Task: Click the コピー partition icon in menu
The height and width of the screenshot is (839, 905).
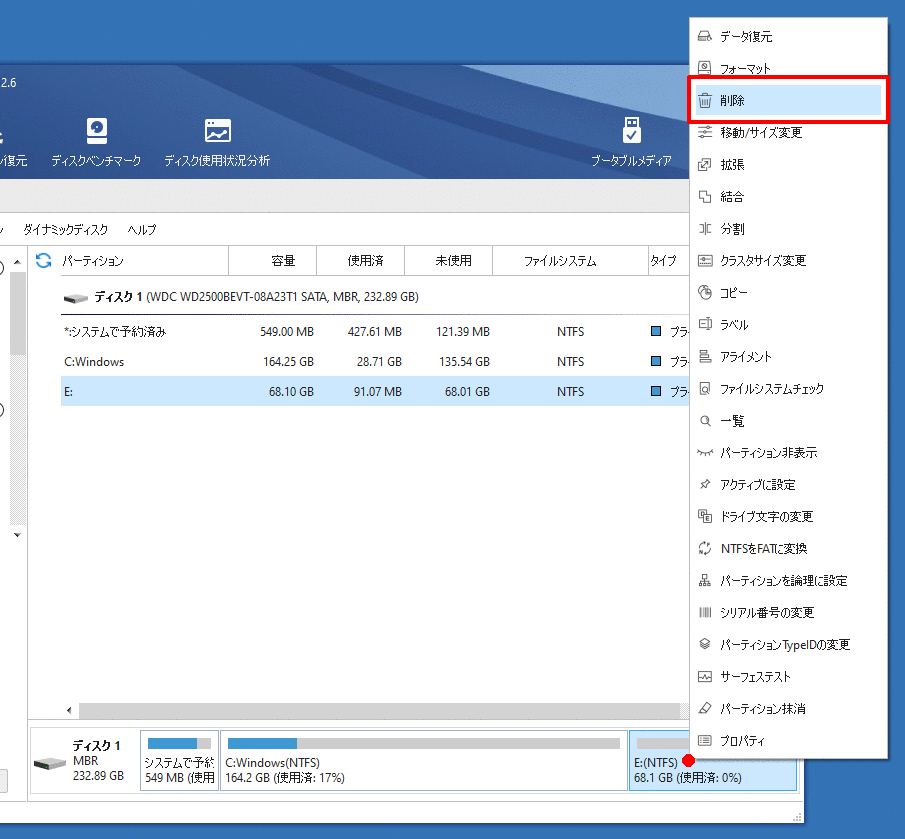Action: point(705,293)
